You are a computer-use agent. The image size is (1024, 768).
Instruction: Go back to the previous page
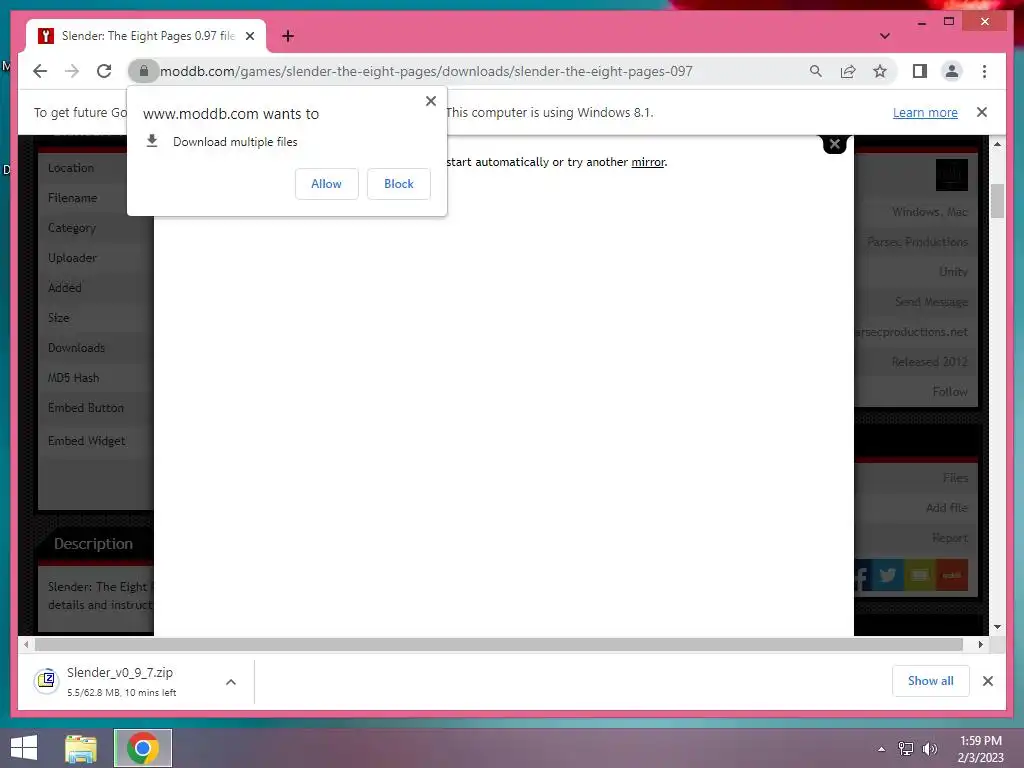click(x=40, y=71)
